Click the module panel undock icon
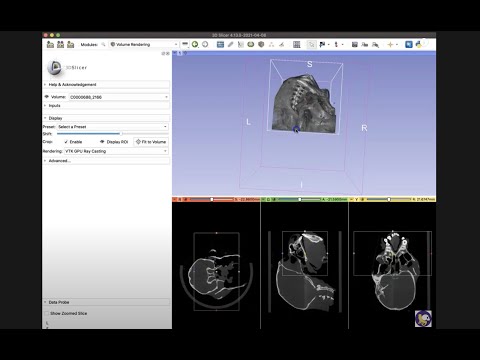Viewport: 480px width, 360px height. [x=164, y=53]
